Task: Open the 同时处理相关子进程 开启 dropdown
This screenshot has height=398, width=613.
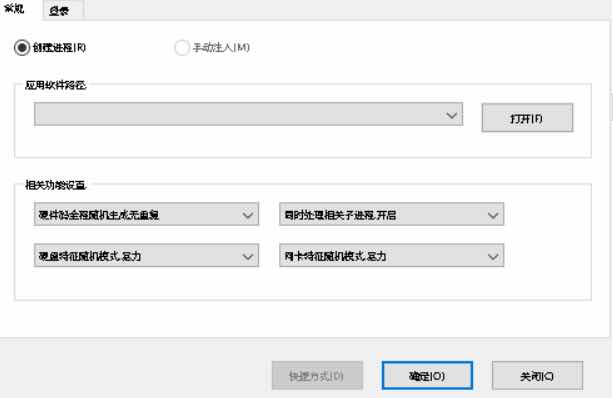Action: tap(391, 214)
